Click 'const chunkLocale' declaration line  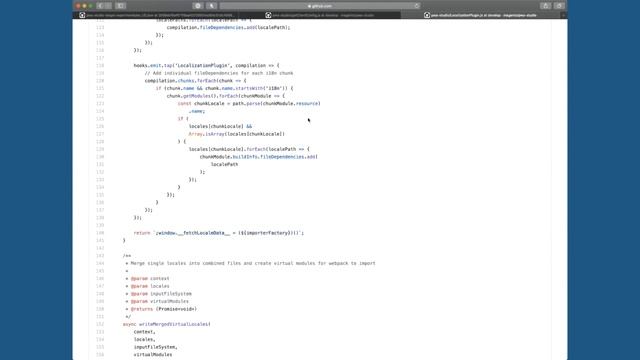click(x=249, y=103)
